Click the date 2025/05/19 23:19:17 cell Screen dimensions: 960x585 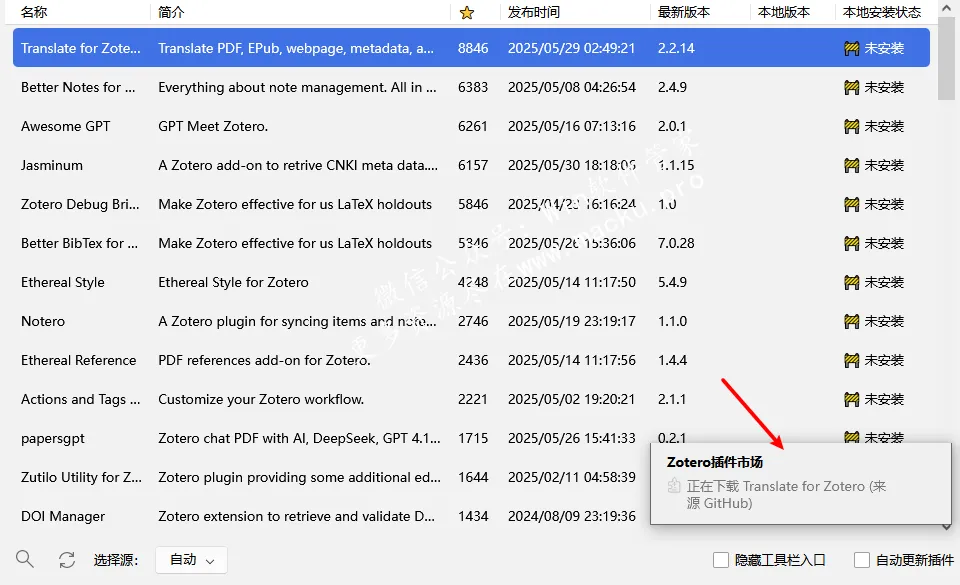click(572, 321)
